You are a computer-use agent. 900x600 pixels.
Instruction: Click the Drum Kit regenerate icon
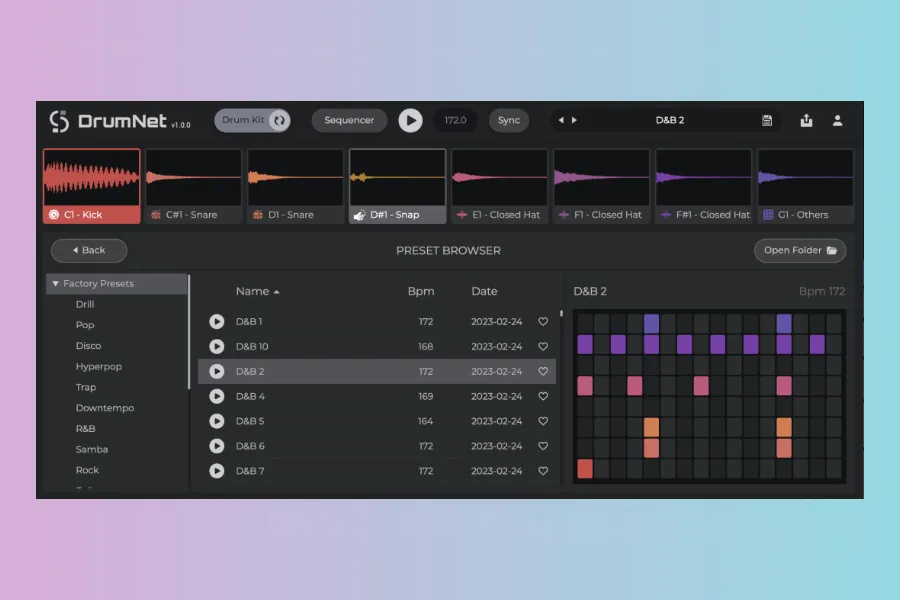pos(279,120)
